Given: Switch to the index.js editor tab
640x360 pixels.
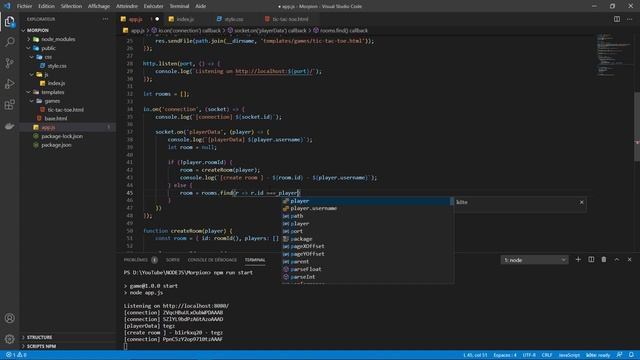Looking at the screenshot, I should click(x=185, y=19).
